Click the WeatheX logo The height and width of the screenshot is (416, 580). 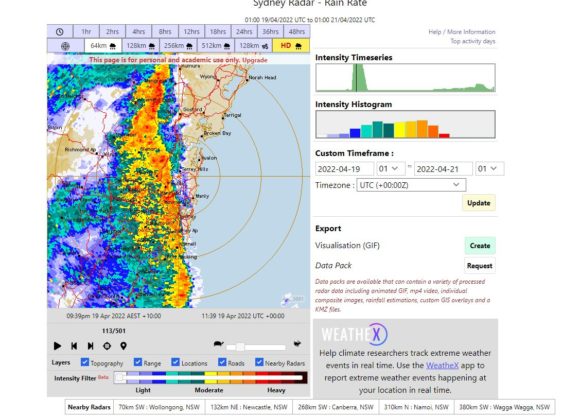coord(354,334)
